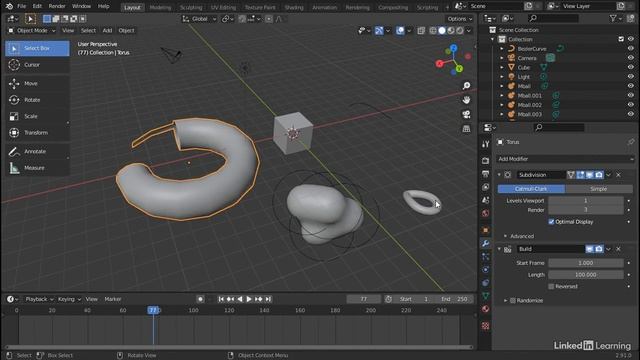Hide the Mball.002 object in outliner
Screen dimensions: 640x360
click(x=631, y=105)
